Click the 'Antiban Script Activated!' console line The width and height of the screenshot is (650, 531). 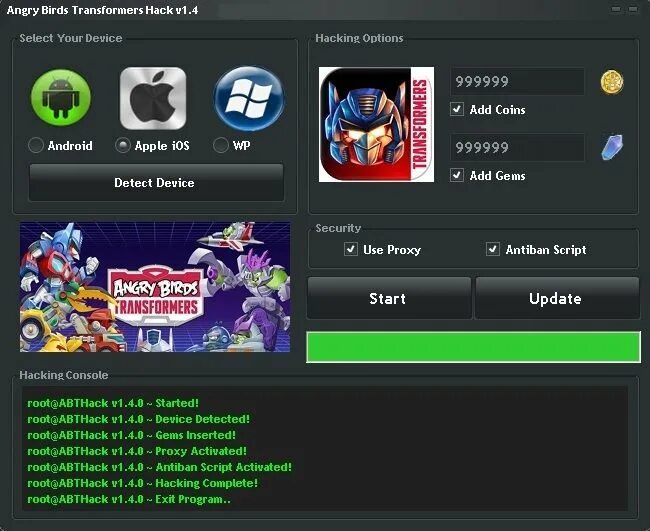(159, 467)
